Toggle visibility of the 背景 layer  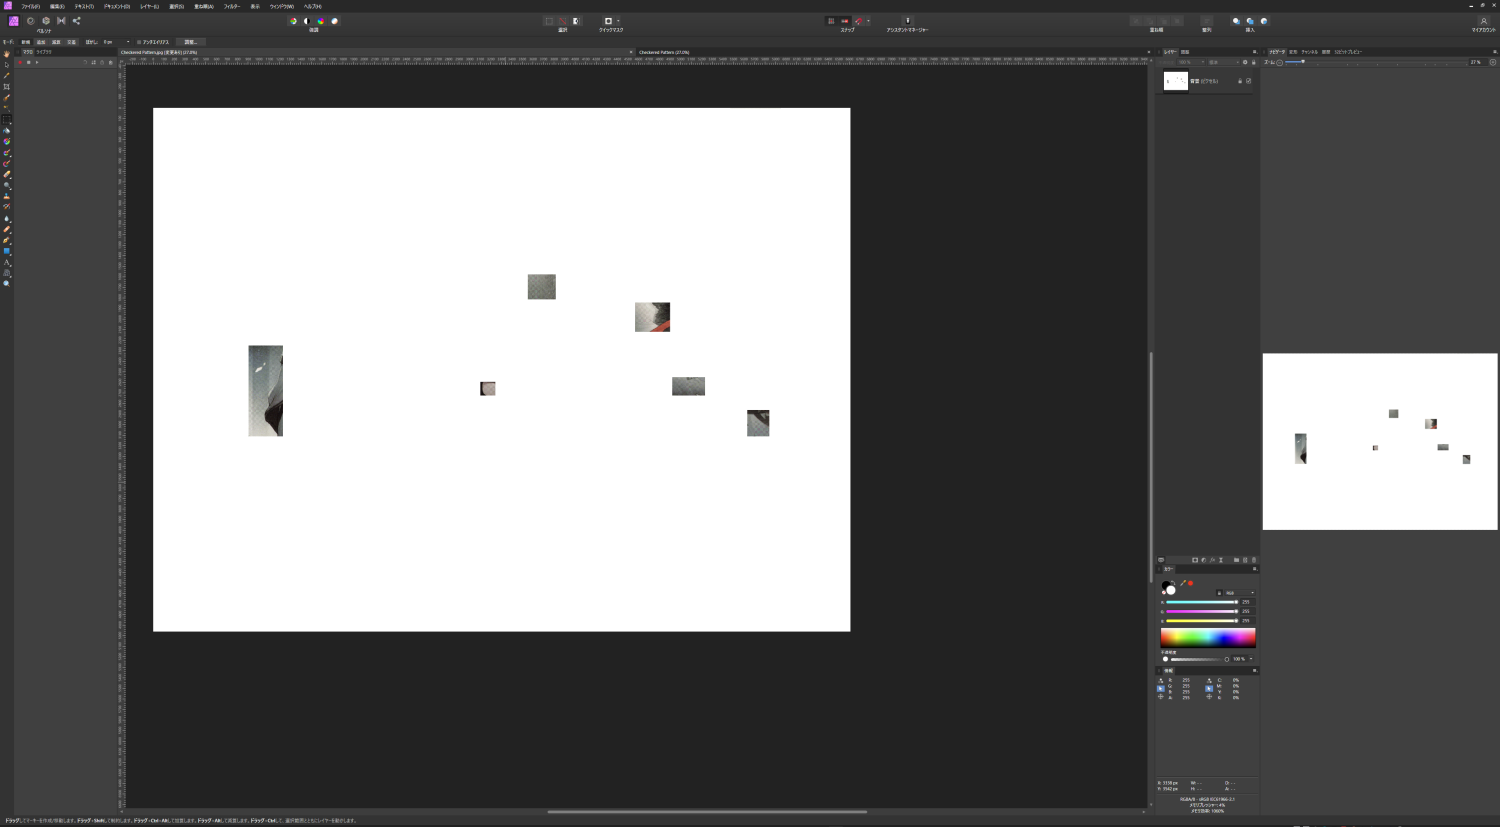click(1248, 81)
